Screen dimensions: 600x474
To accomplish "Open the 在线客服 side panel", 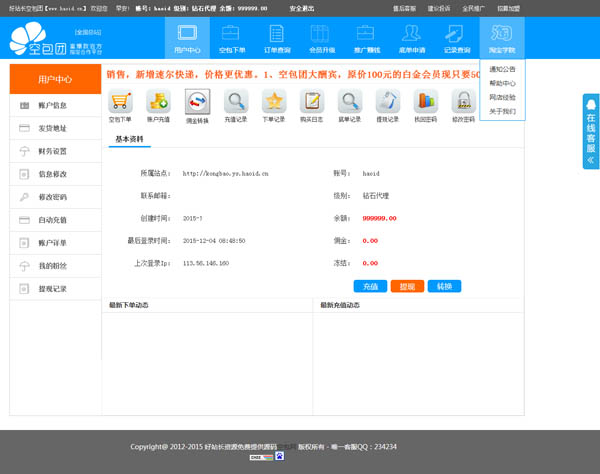I will click(x=591, y=132).
